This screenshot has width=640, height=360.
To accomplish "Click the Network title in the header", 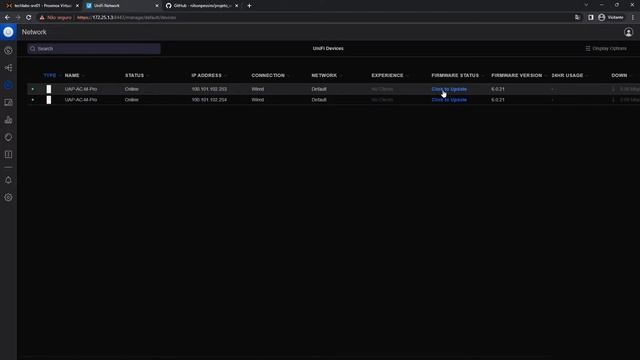I will click(x=34, y=32).
